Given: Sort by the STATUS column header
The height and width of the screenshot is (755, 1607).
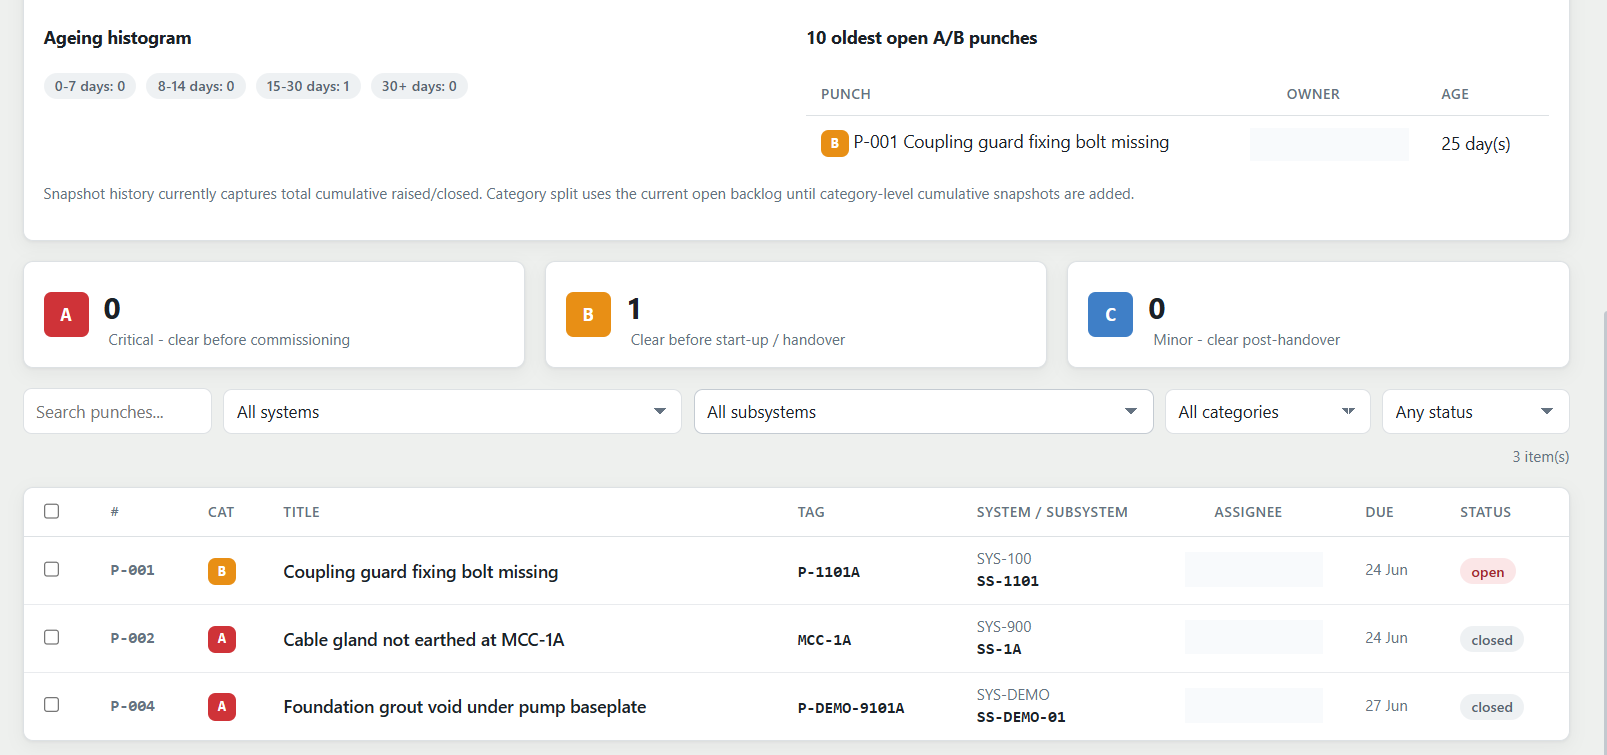Looking at the screenshot, I should 1485,512.
